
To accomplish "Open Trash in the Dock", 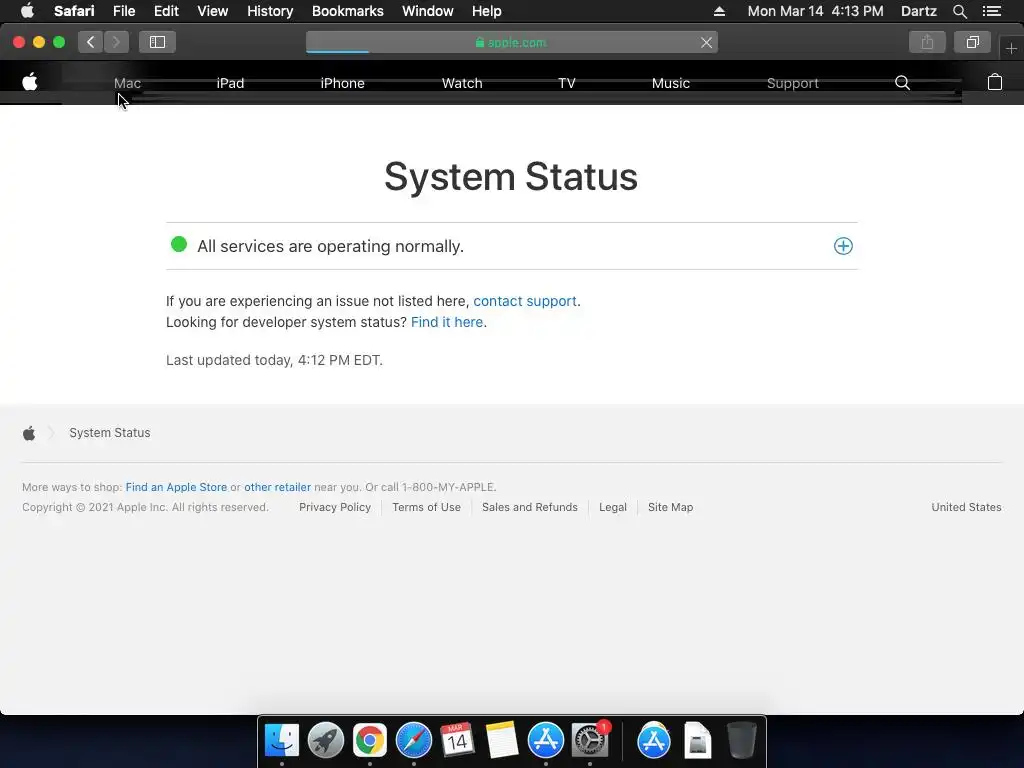I will 741,741.
